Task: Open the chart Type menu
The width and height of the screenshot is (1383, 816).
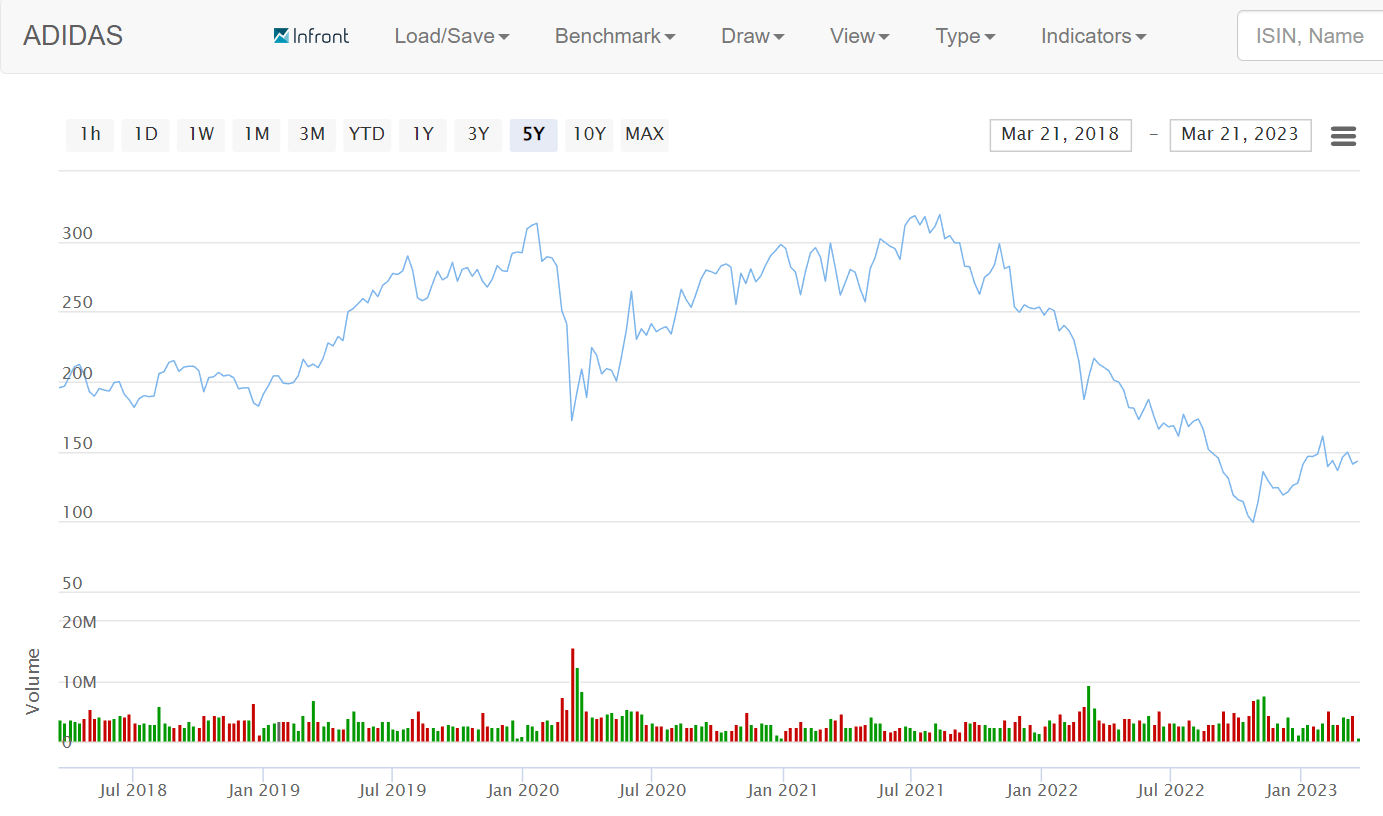Action: (x=965, y=36)
